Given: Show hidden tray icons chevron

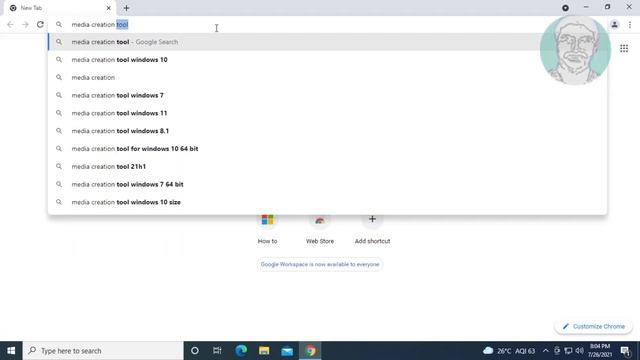Looking at the screenshot, I should click(546, 351).
